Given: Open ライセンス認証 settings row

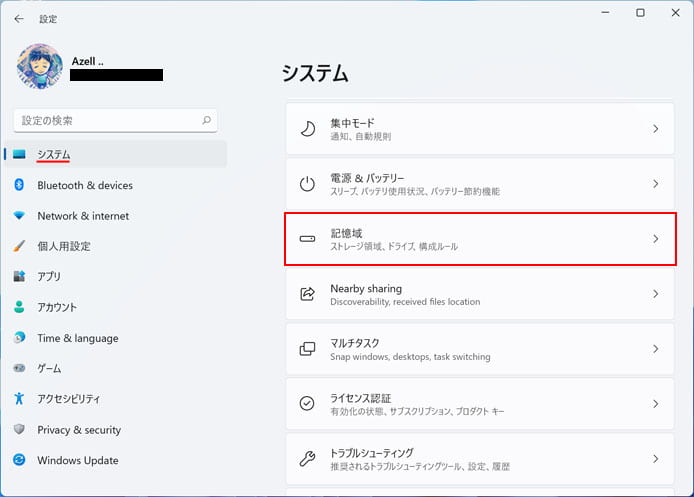Looking at the screenshot, I should (480, 404).
